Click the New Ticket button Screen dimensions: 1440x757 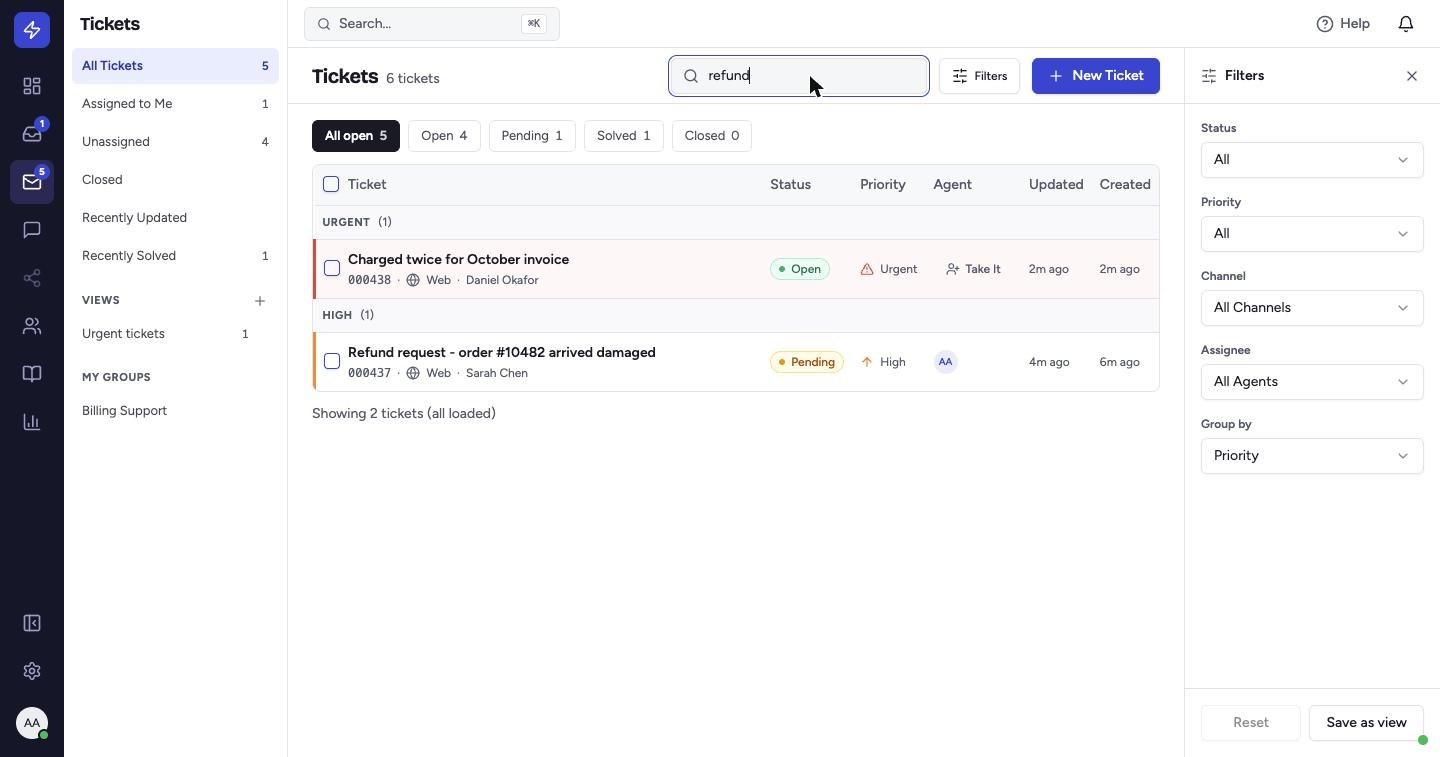(x=1096, y=76)
